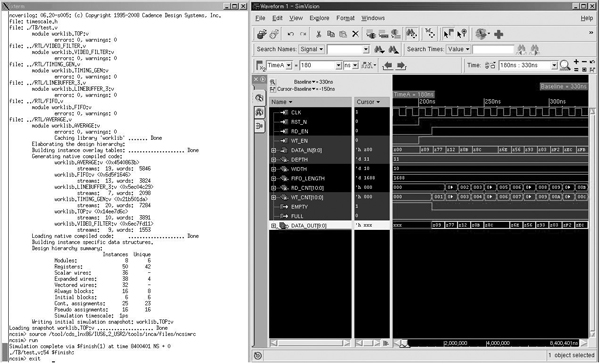The image size is (600, 364).
Task: Expand the DATA_OUT[9:0] signal
Action: pyautogui.click(x=274, y=226)
